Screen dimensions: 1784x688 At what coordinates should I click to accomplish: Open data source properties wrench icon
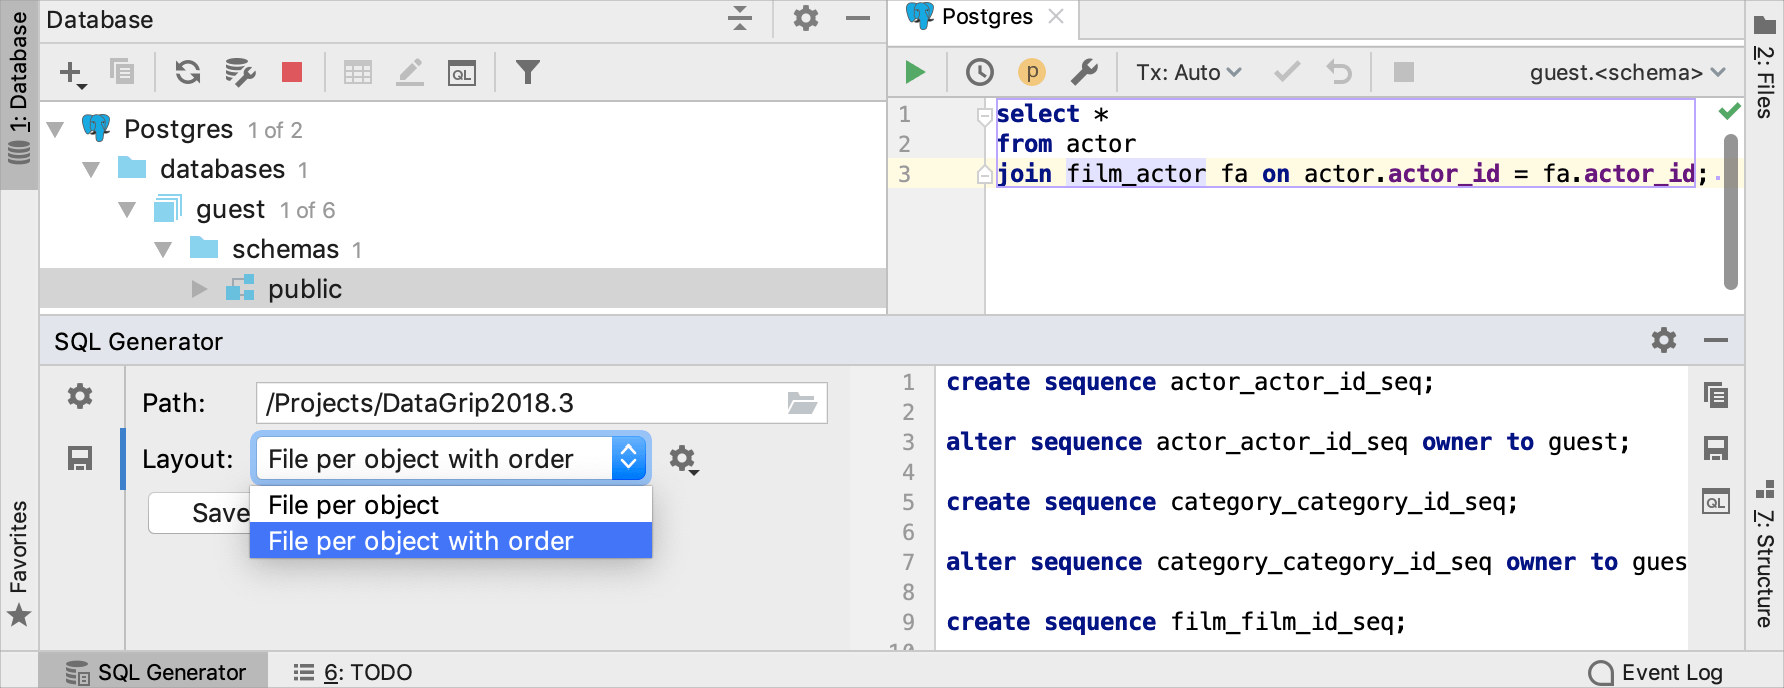pyautogui.click(x=1084, y=72)
